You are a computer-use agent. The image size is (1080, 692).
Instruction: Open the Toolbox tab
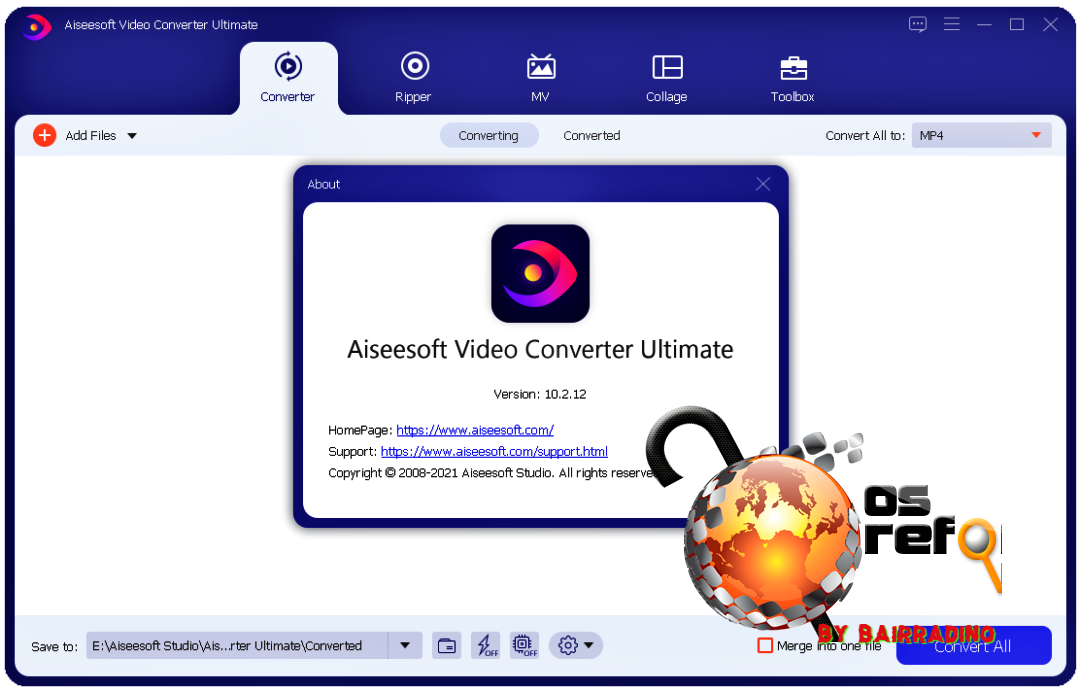793,78
